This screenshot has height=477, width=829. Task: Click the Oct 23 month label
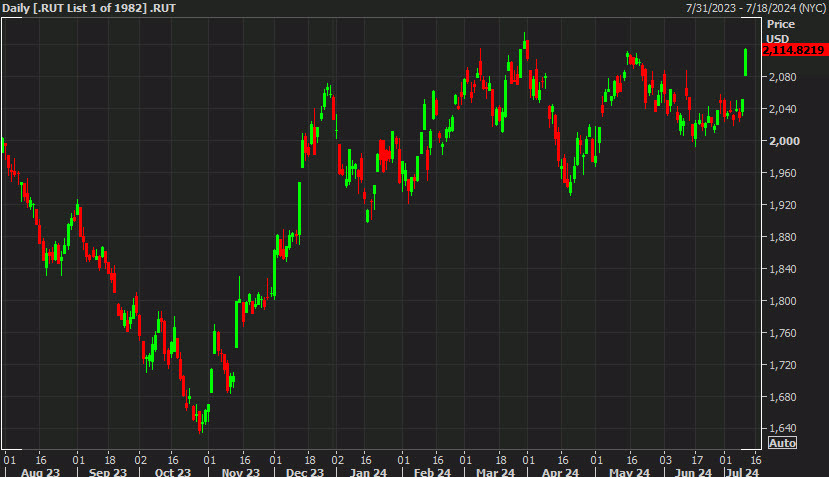point(173,472)
